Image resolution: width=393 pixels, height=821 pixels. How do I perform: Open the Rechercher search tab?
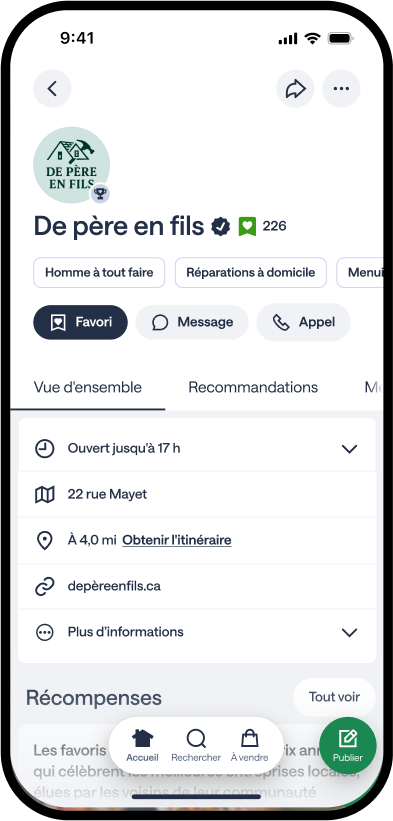[x=196, y=746]
